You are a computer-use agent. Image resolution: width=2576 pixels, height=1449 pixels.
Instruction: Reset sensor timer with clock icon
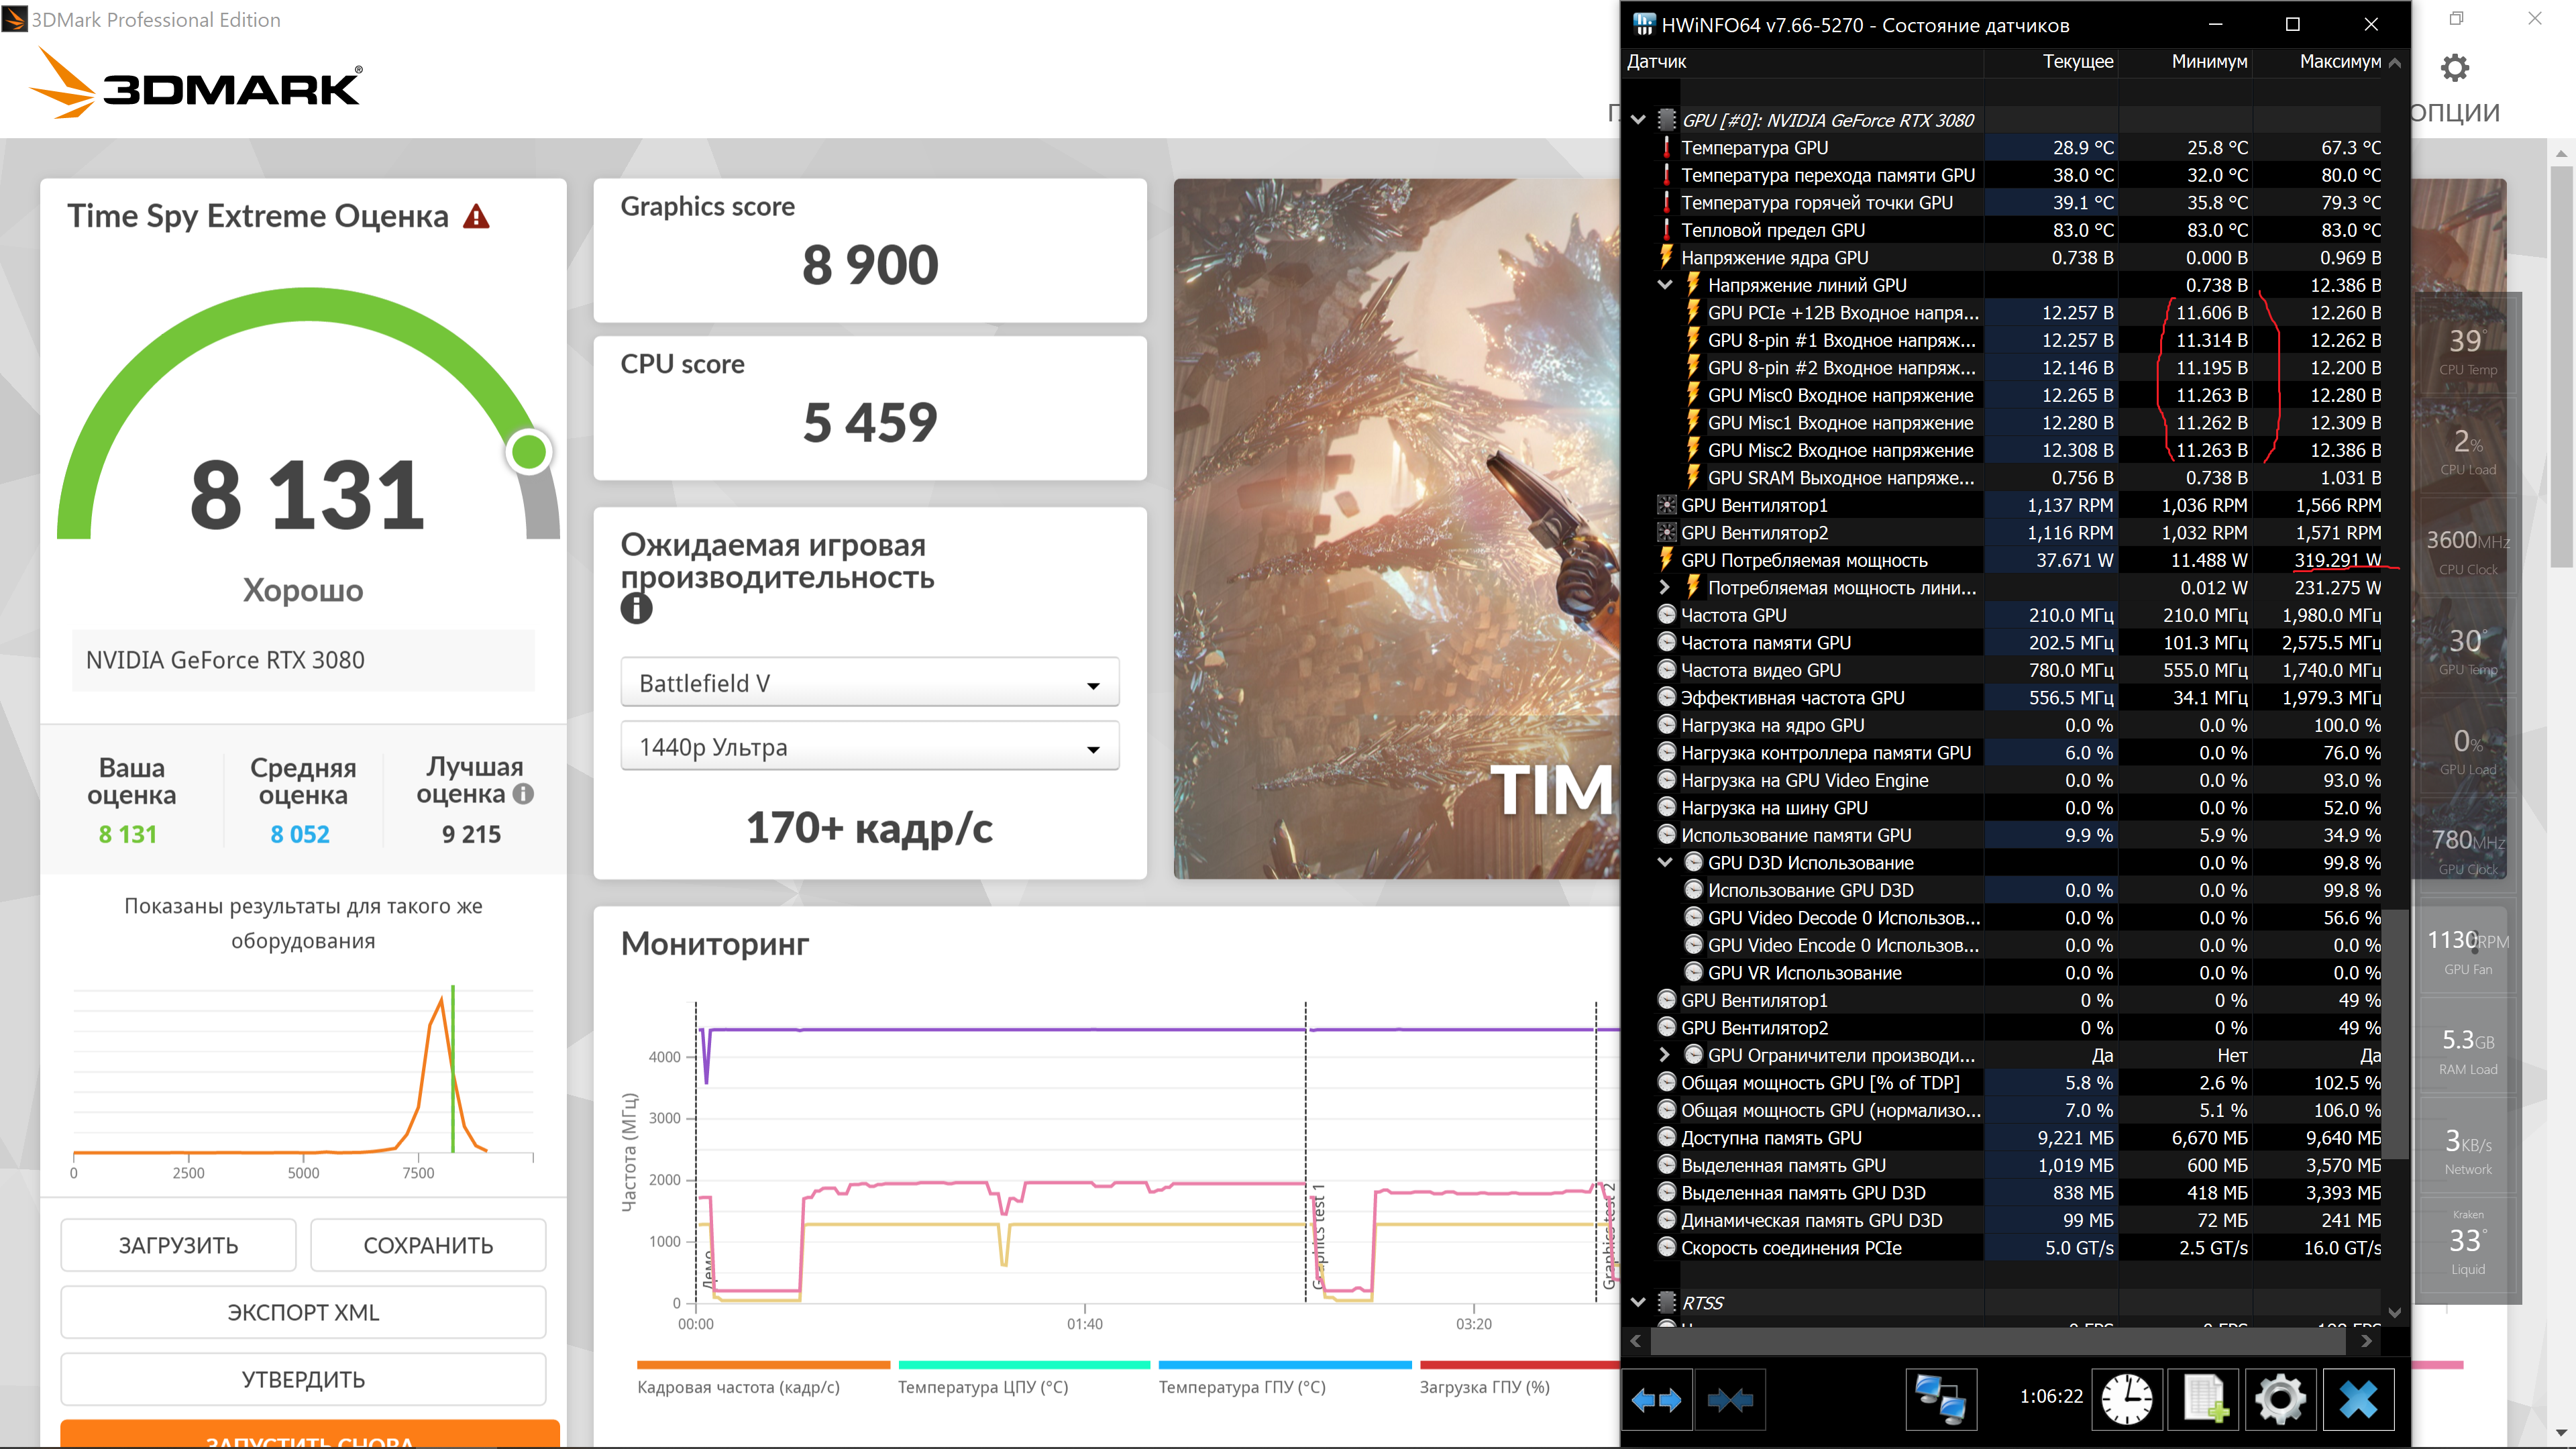click(x=2126, y=1399)
